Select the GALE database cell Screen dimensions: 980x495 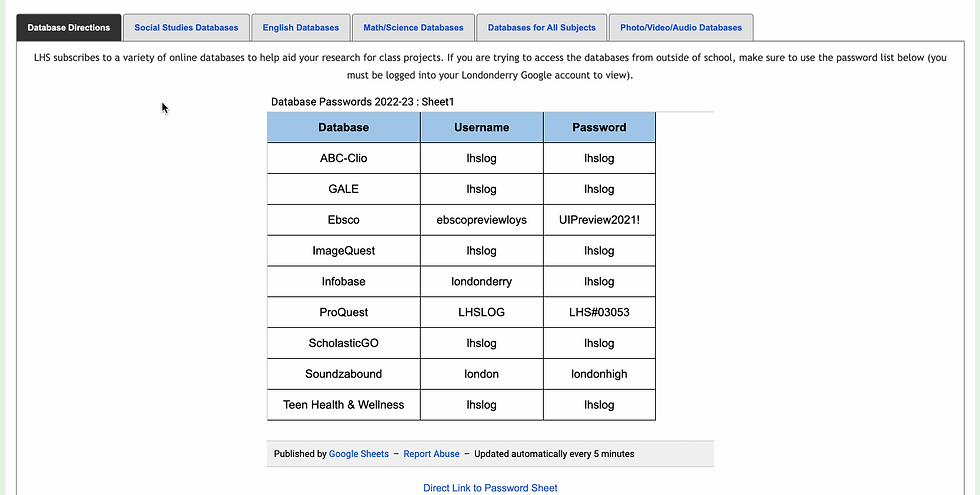(x=344, y=189)
